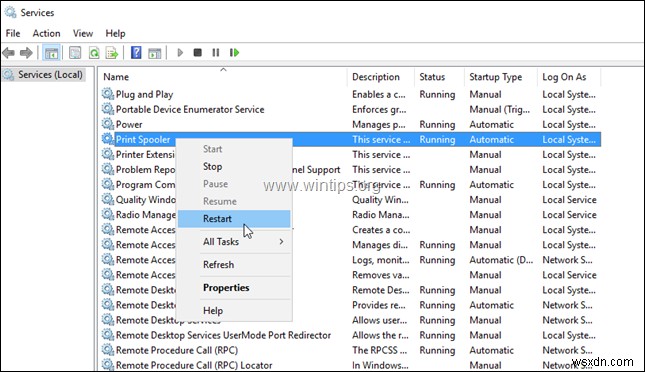This screenshot has width=645, height=372.
Task: Click the green Refresh toolbar icon
Action: (x=94, y=53)
